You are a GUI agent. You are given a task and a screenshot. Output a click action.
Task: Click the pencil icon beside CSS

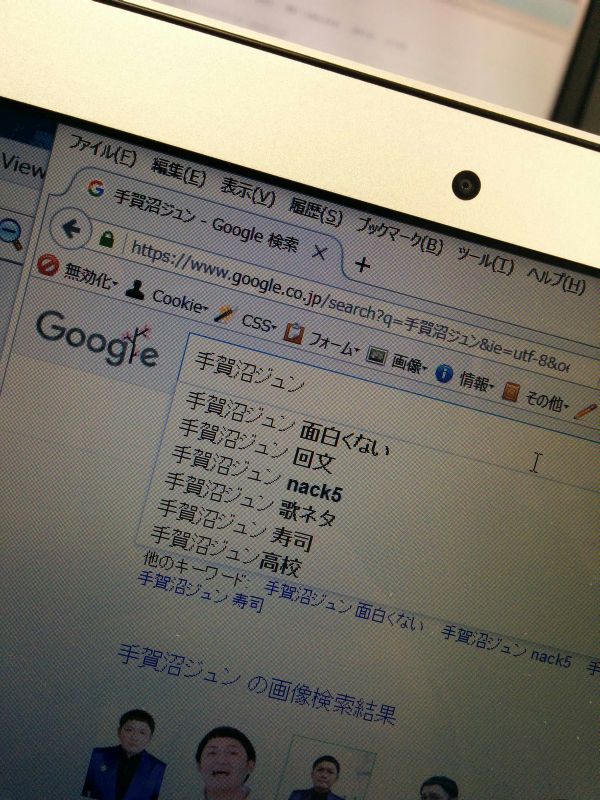223,314
